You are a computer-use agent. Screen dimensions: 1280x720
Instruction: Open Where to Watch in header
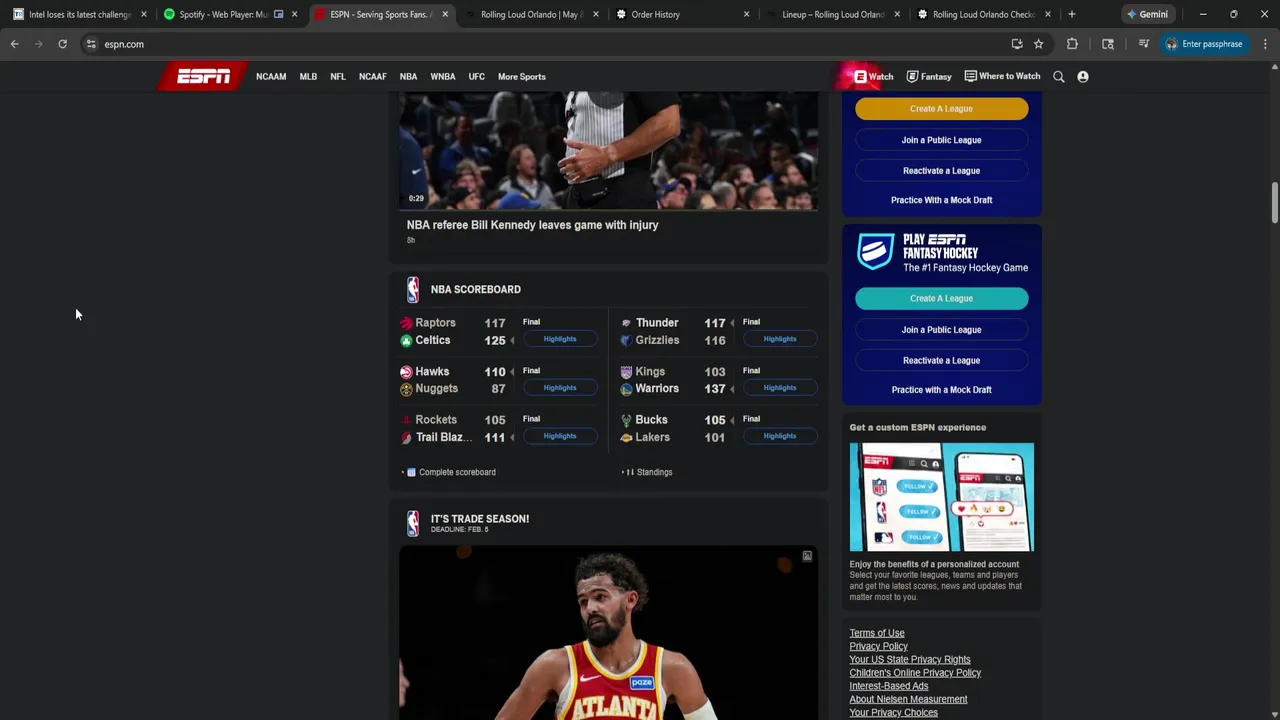(1002, 76)
